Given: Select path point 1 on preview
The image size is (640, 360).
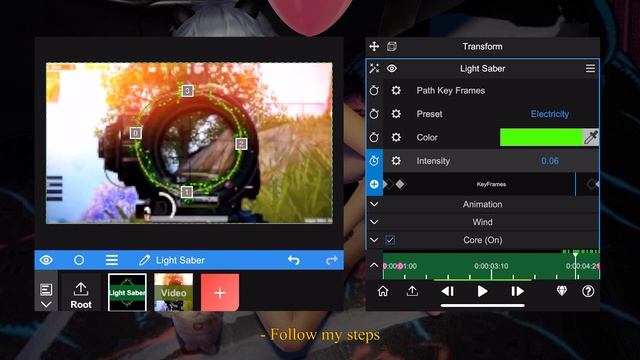Looking at the screenshot, I should tap(187, 192).
